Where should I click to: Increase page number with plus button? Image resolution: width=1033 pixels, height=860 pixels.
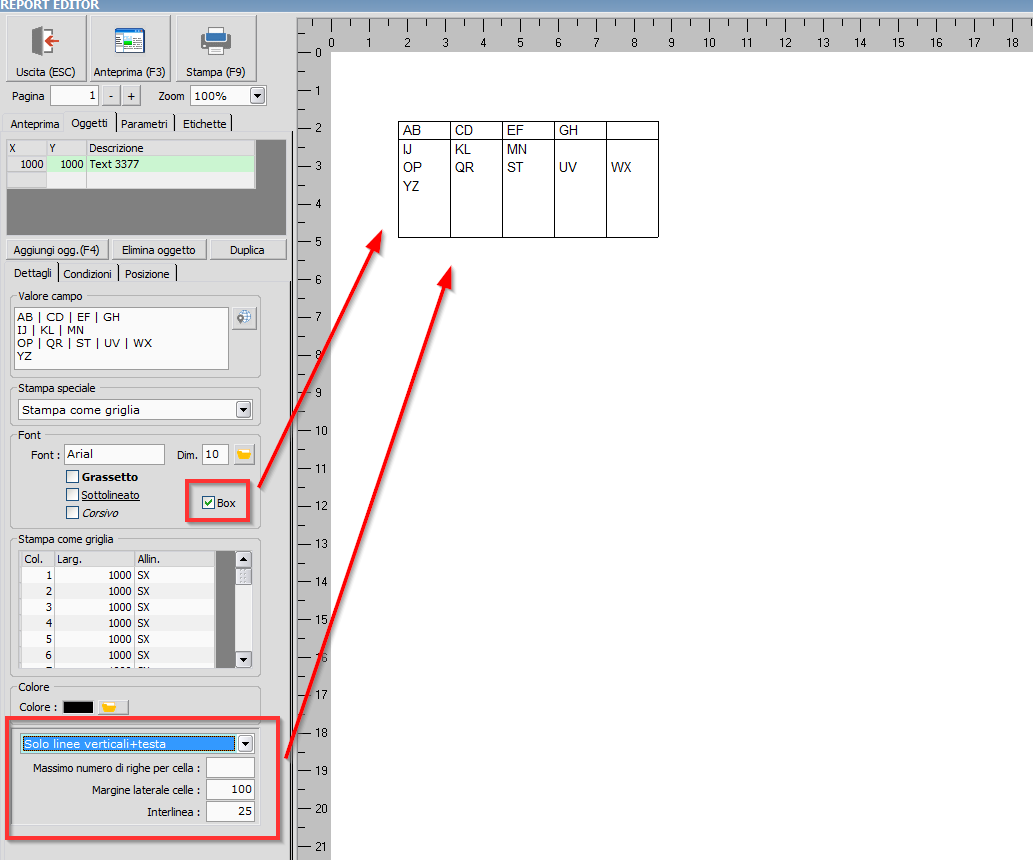pos(131,96)
